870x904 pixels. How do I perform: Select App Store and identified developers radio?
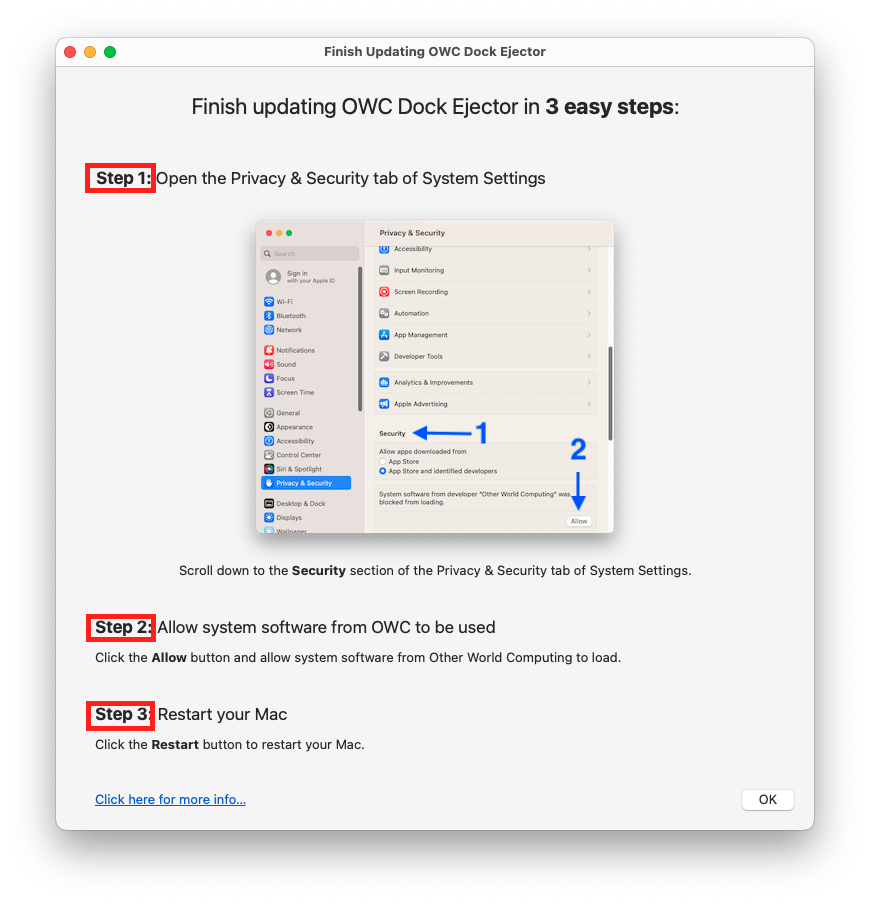click(382, 471)
